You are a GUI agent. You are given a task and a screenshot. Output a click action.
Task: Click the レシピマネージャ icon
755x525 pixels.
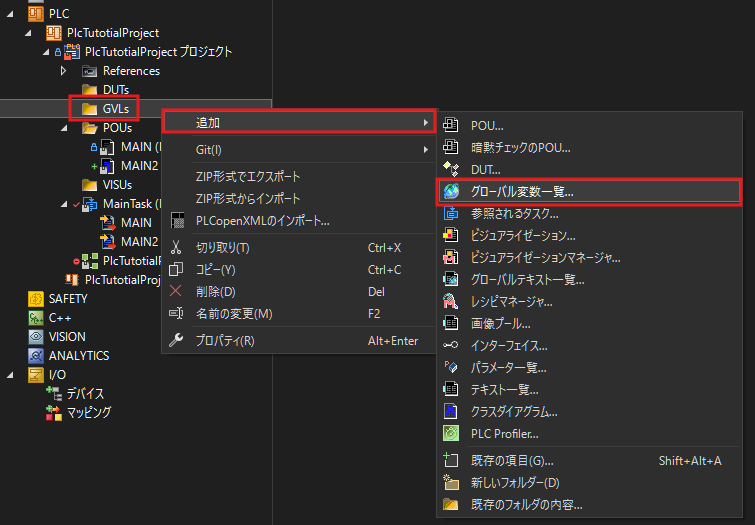(x=450, y=301)
